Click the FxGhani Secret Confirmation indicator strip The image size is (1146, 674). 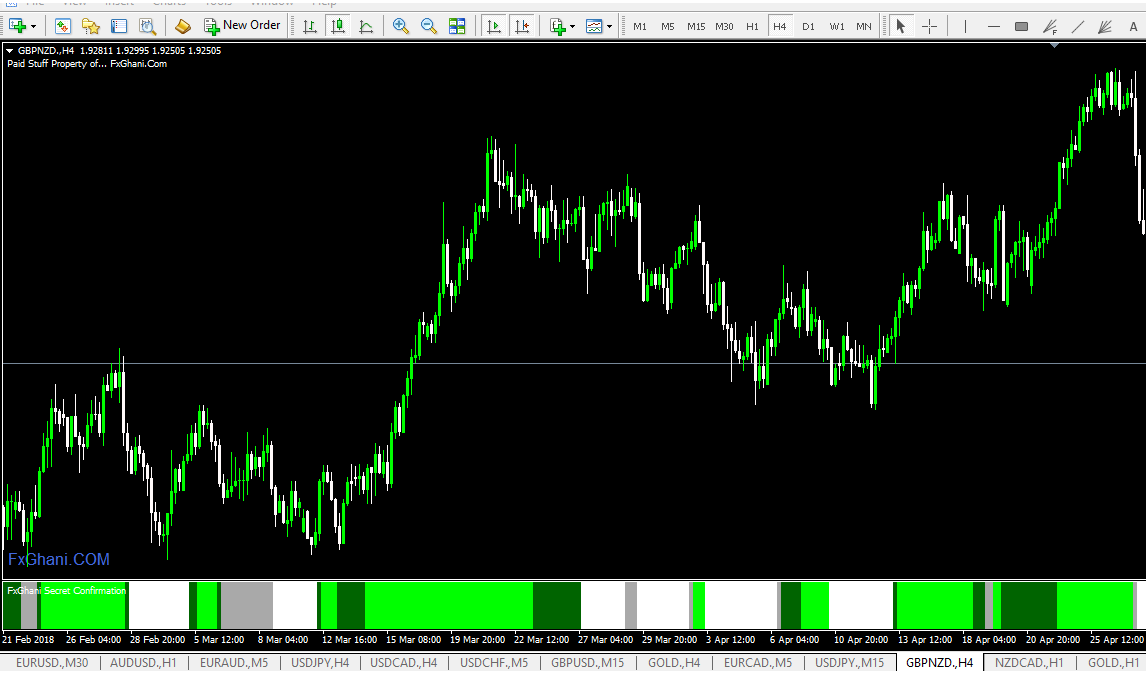[x=570, y=604]
